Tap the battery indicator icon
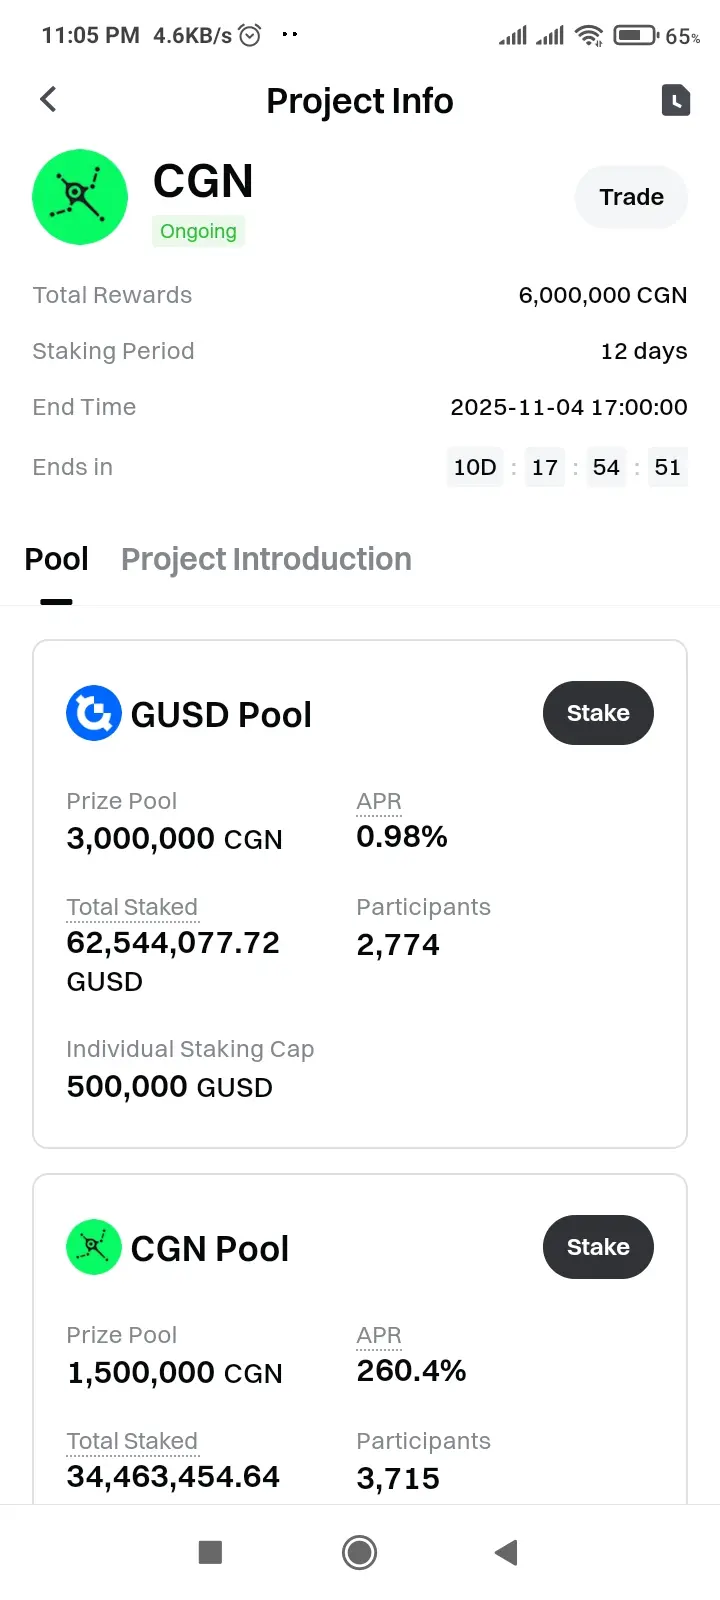 click(635, 36)
